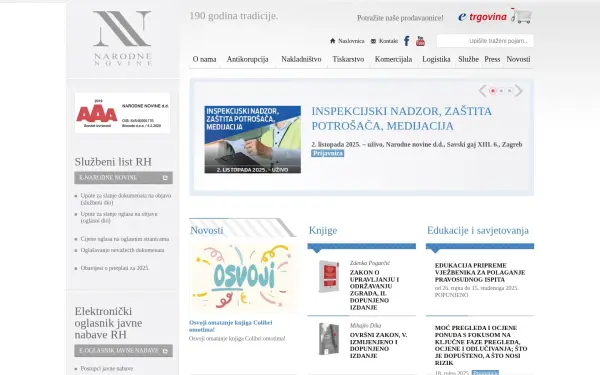This screenshot has width=600, height=375.
Task: Open the Inspekcijski nadzor, zaštita potrošača headline
Action: tap(401, 118)
